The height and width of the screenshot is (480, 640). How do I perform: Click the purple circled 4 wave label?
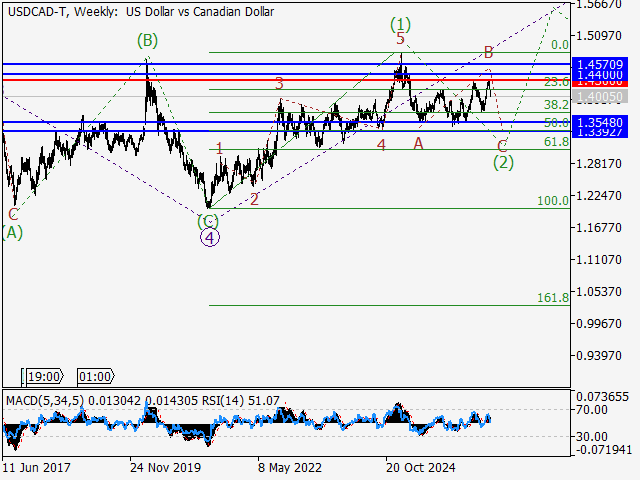[210, 238]
